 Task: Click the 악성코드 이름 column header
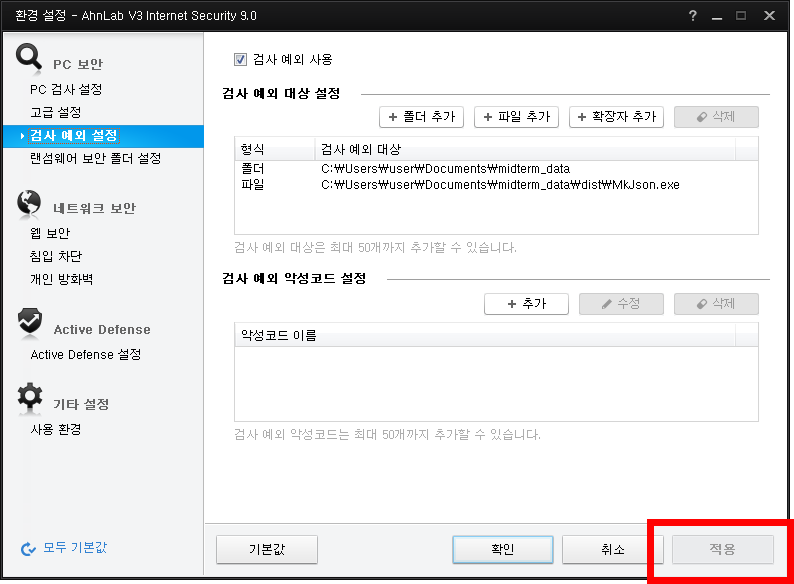coord(485,335)
